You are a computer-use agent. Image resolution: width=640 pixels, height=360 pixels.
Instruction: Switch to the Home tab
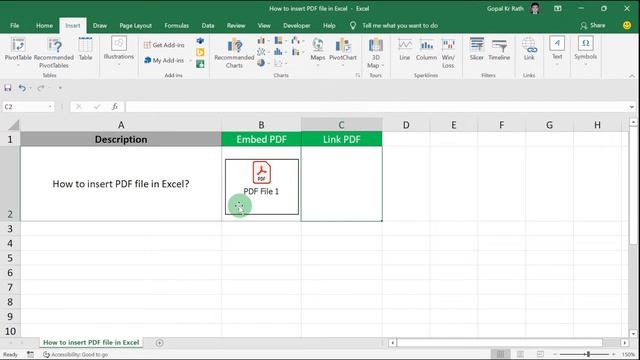[x=44, y=25]
